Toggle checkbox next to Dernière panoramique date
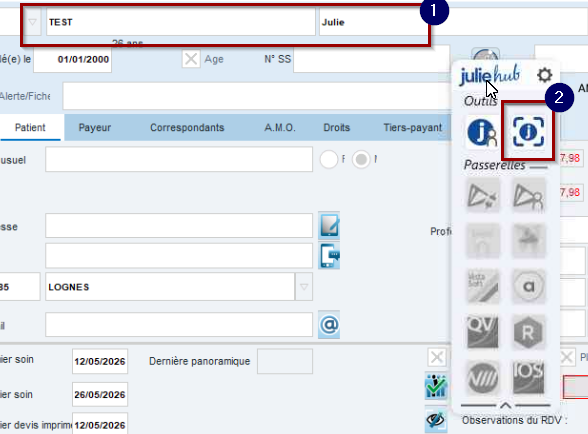 coord(437,357)
